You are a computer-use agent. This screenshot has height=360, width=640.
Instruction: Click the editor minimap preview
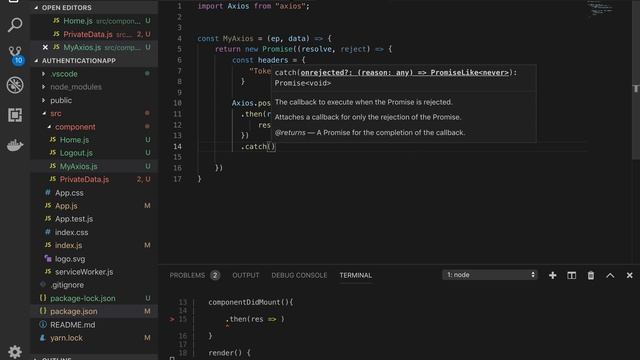click(600, 9)
